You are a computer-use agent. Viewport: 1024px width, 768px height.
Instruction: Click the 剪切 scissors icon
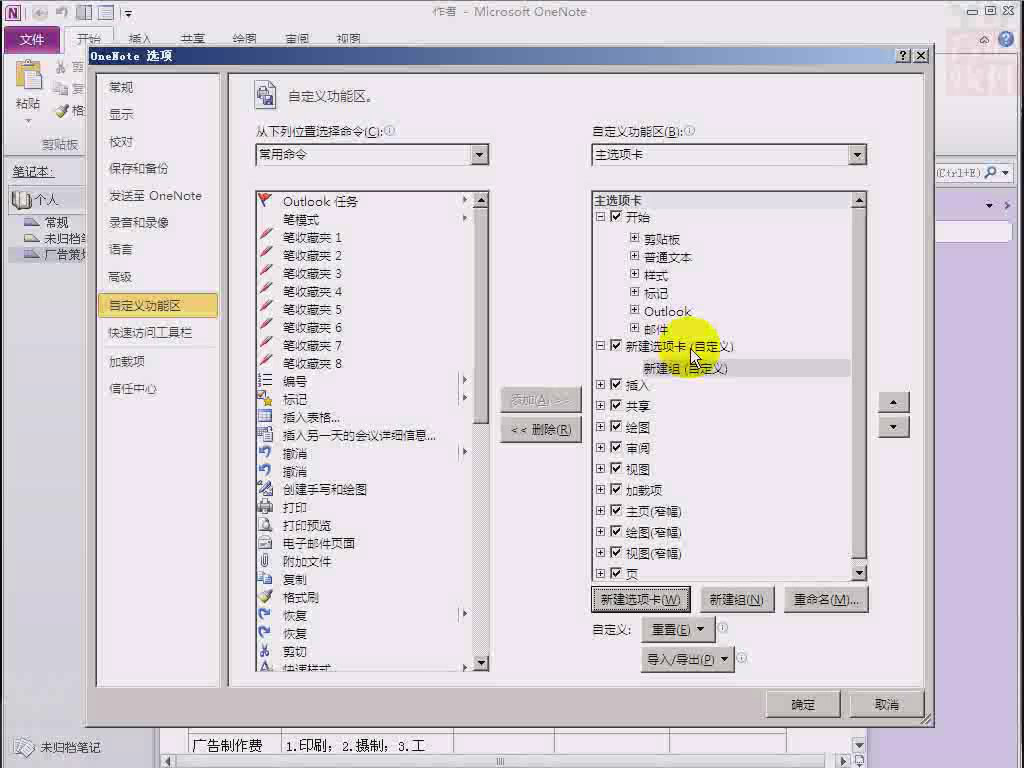pos(265,650)
